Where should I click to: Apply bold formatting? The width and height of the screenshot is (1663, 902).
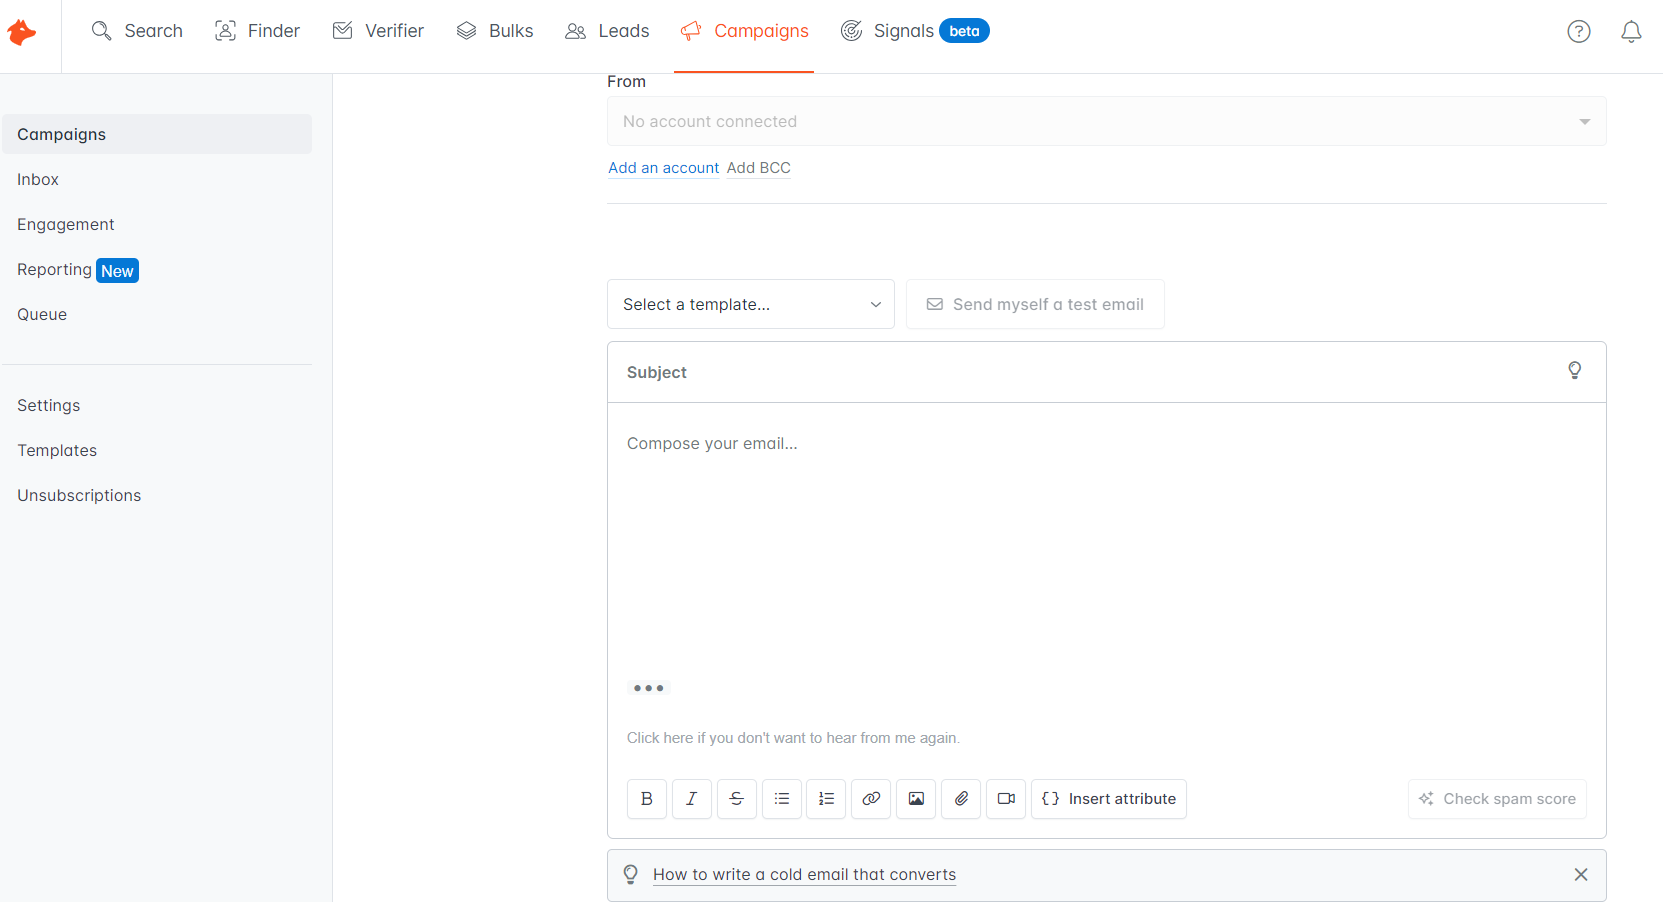click(x=647, y=799)
